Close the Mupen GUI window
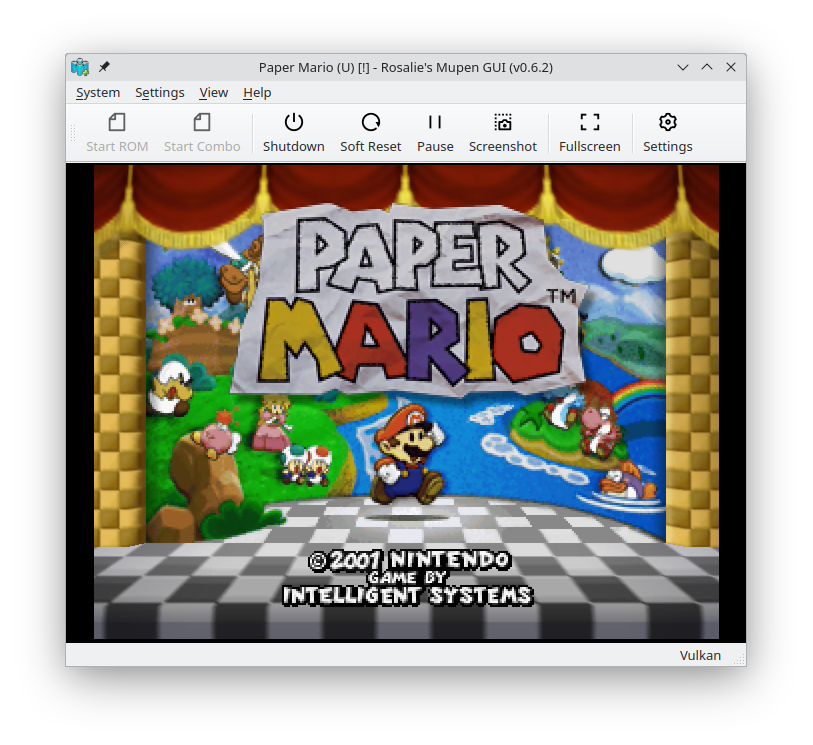 (731, 67)
